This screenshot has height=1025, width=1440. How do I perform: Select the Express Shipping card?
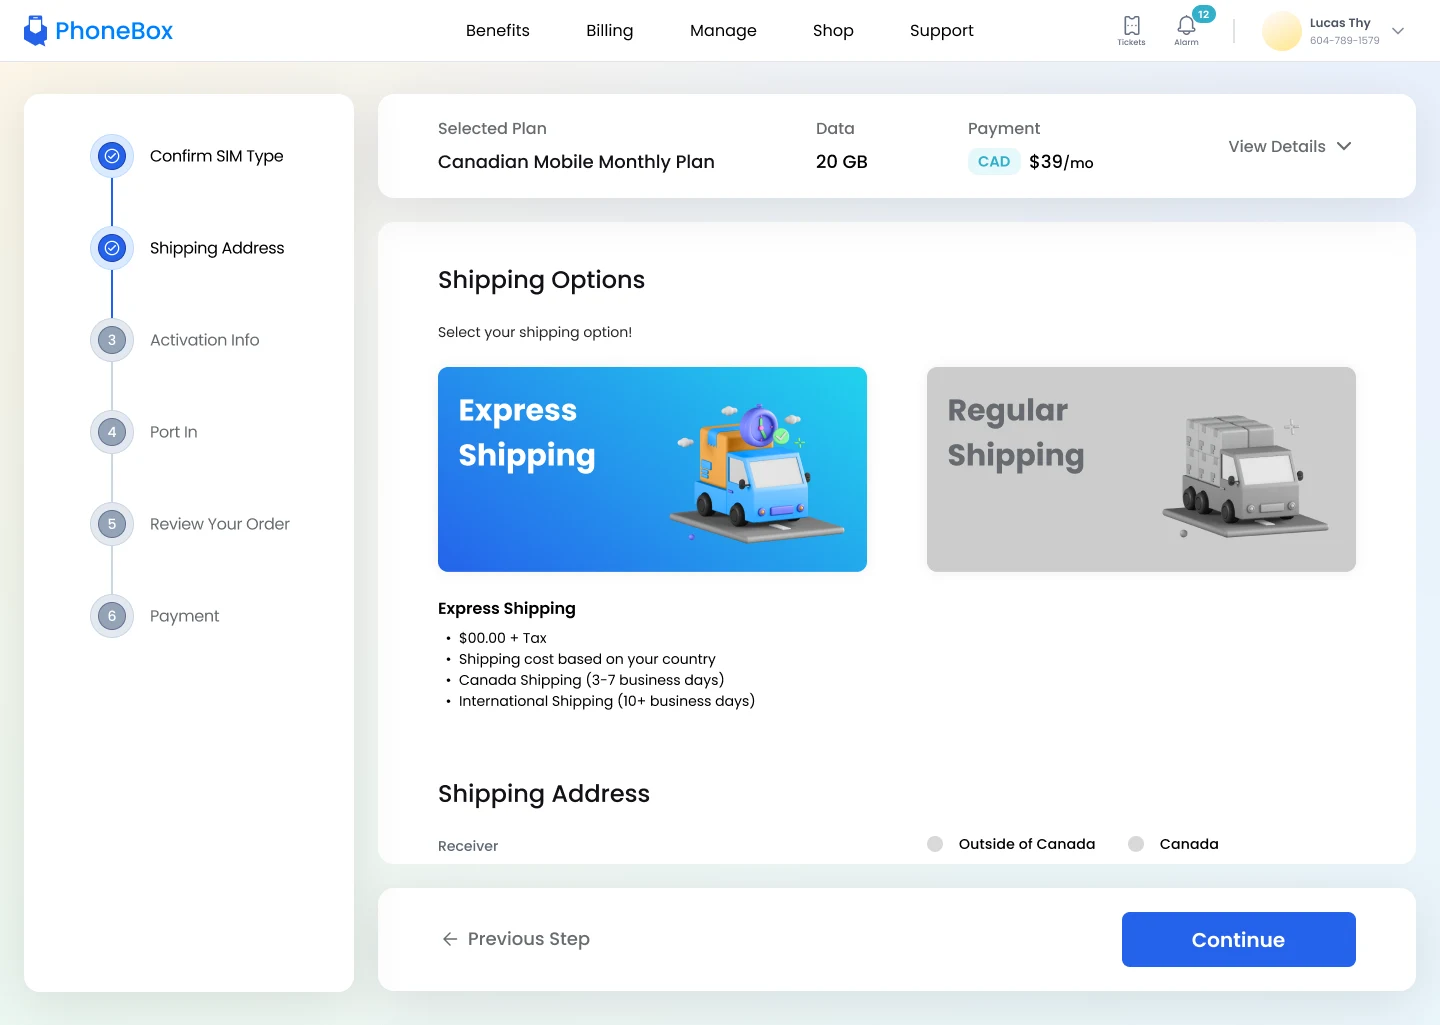pos(652,469)
